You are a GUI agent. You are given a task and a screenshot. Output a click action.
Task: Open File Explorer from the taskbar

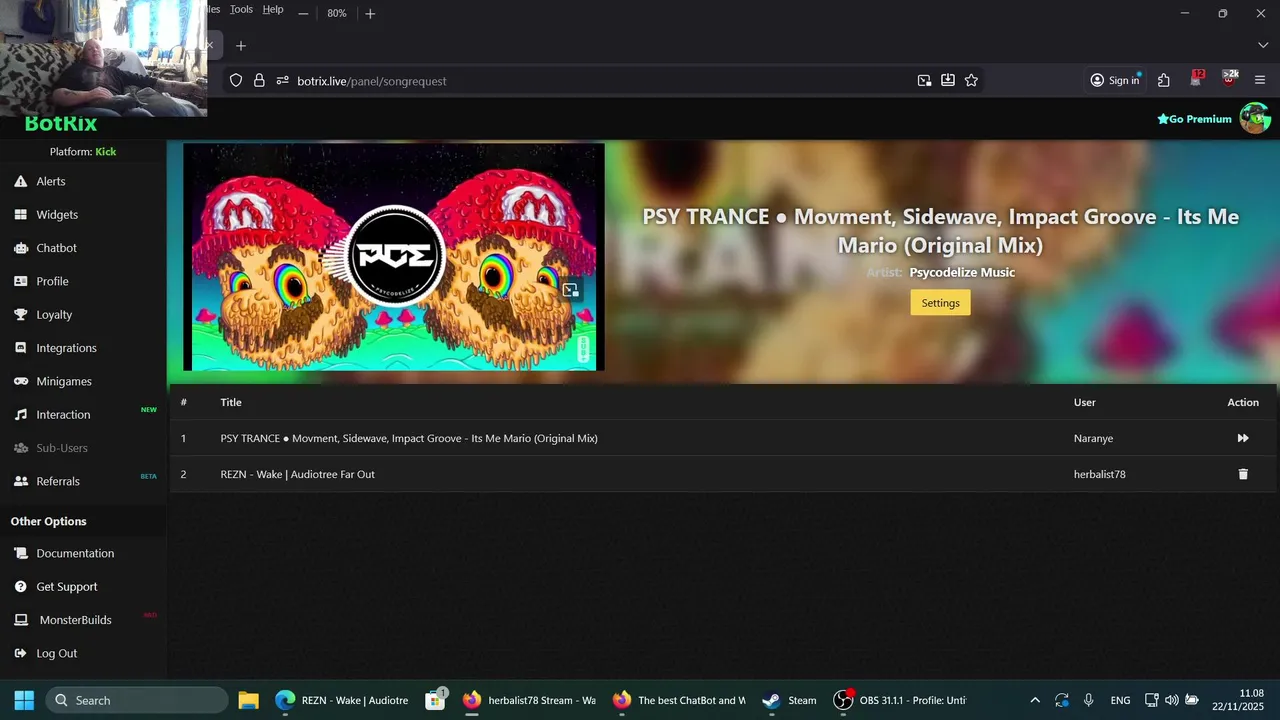(249, 700)
